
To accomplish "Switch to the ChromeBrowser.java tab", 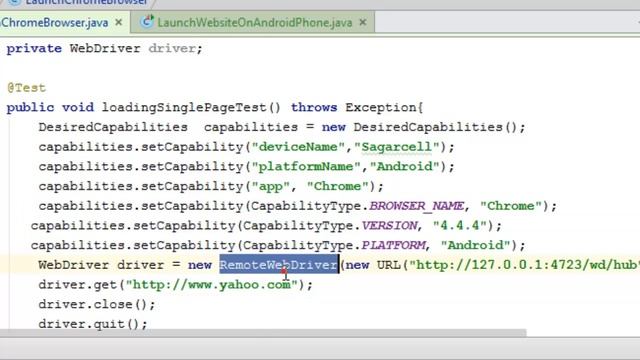I will (x=54, y=22).
